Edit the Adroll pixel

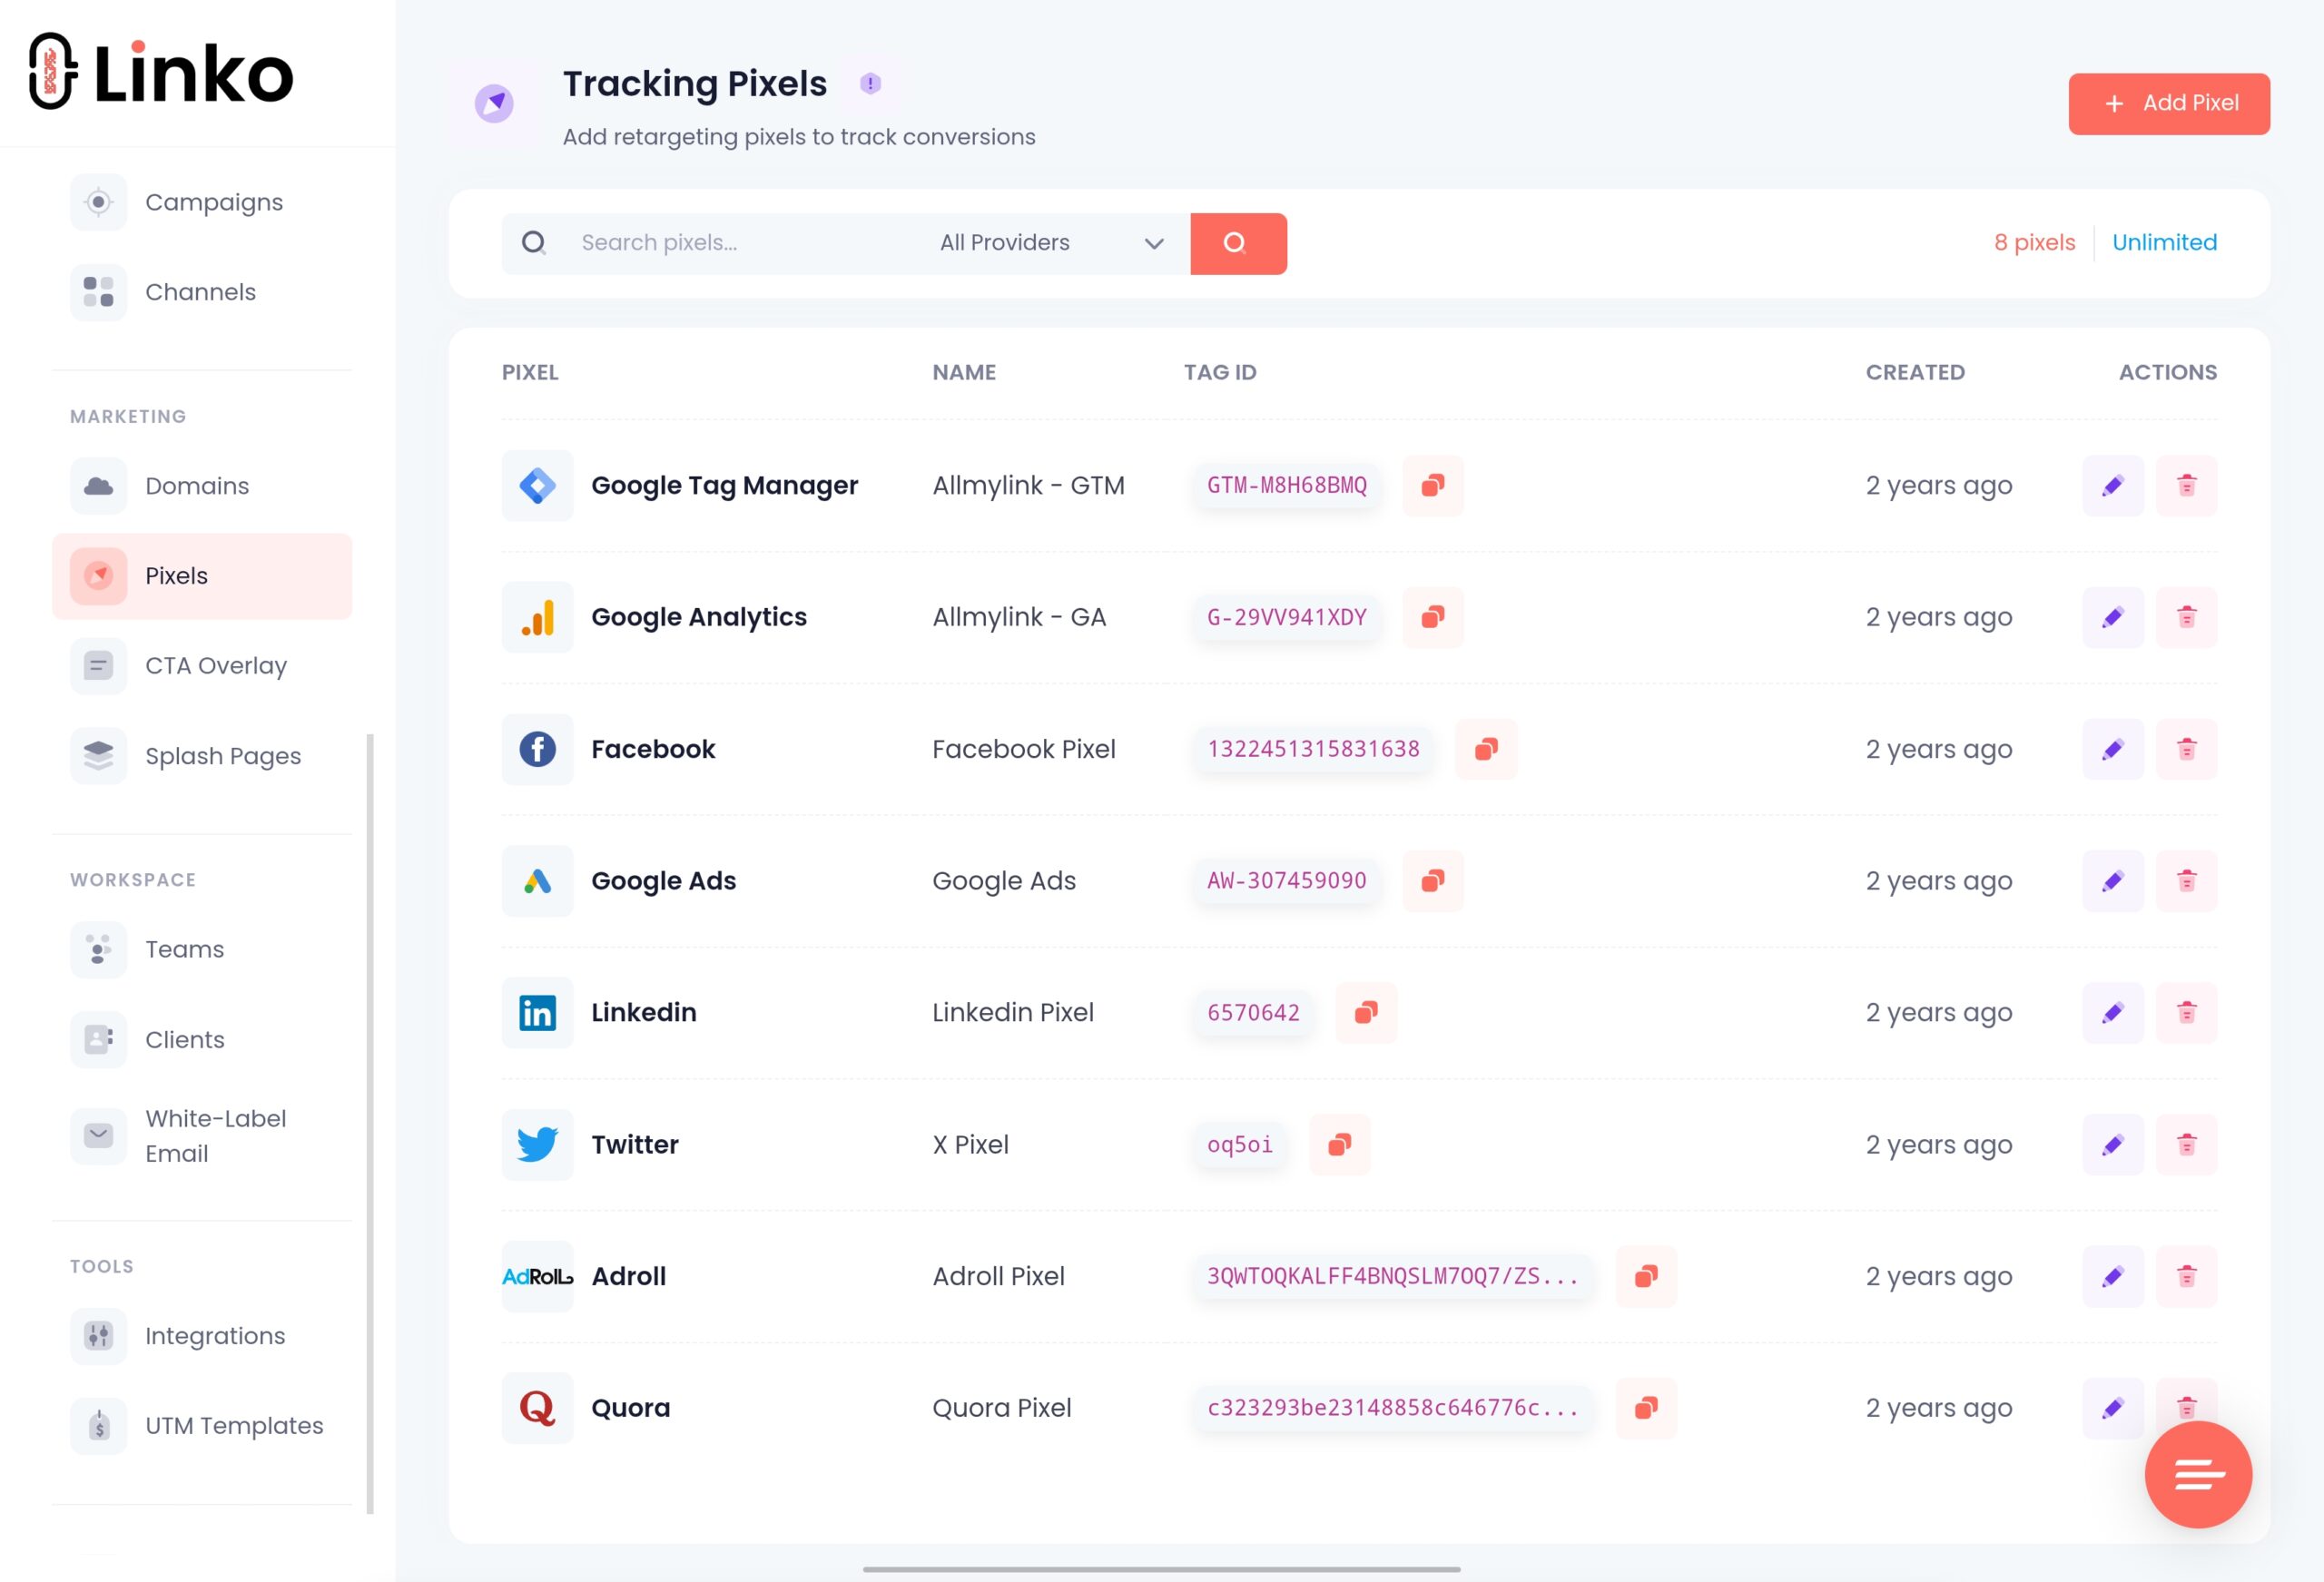(x=2113, y=1276)
